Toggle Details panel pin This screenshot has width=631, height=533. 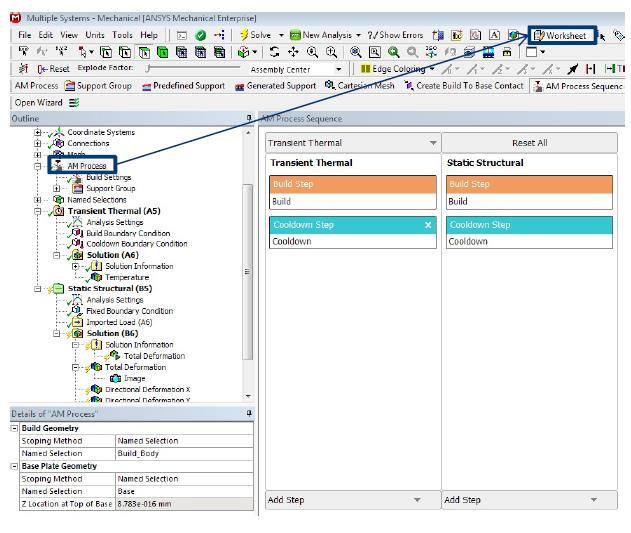pyautogui.click(x=249, y=413)
